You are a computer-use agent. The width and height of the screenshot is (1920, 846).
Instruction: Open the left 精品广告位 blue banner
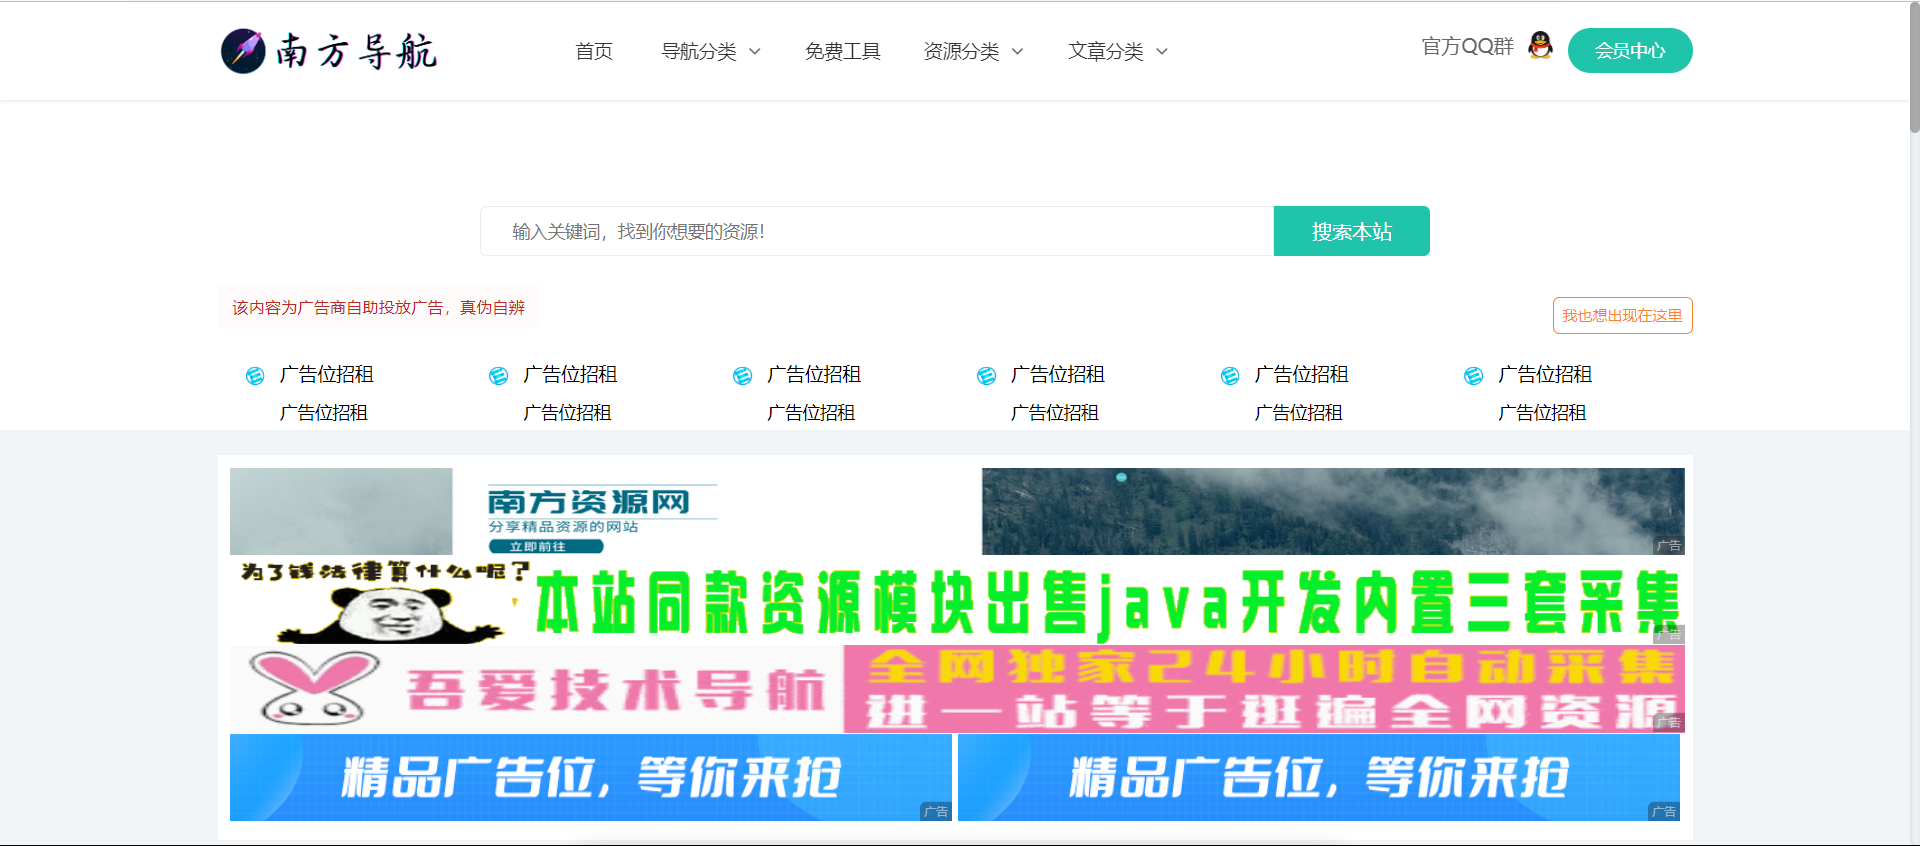tap(591, 777)
